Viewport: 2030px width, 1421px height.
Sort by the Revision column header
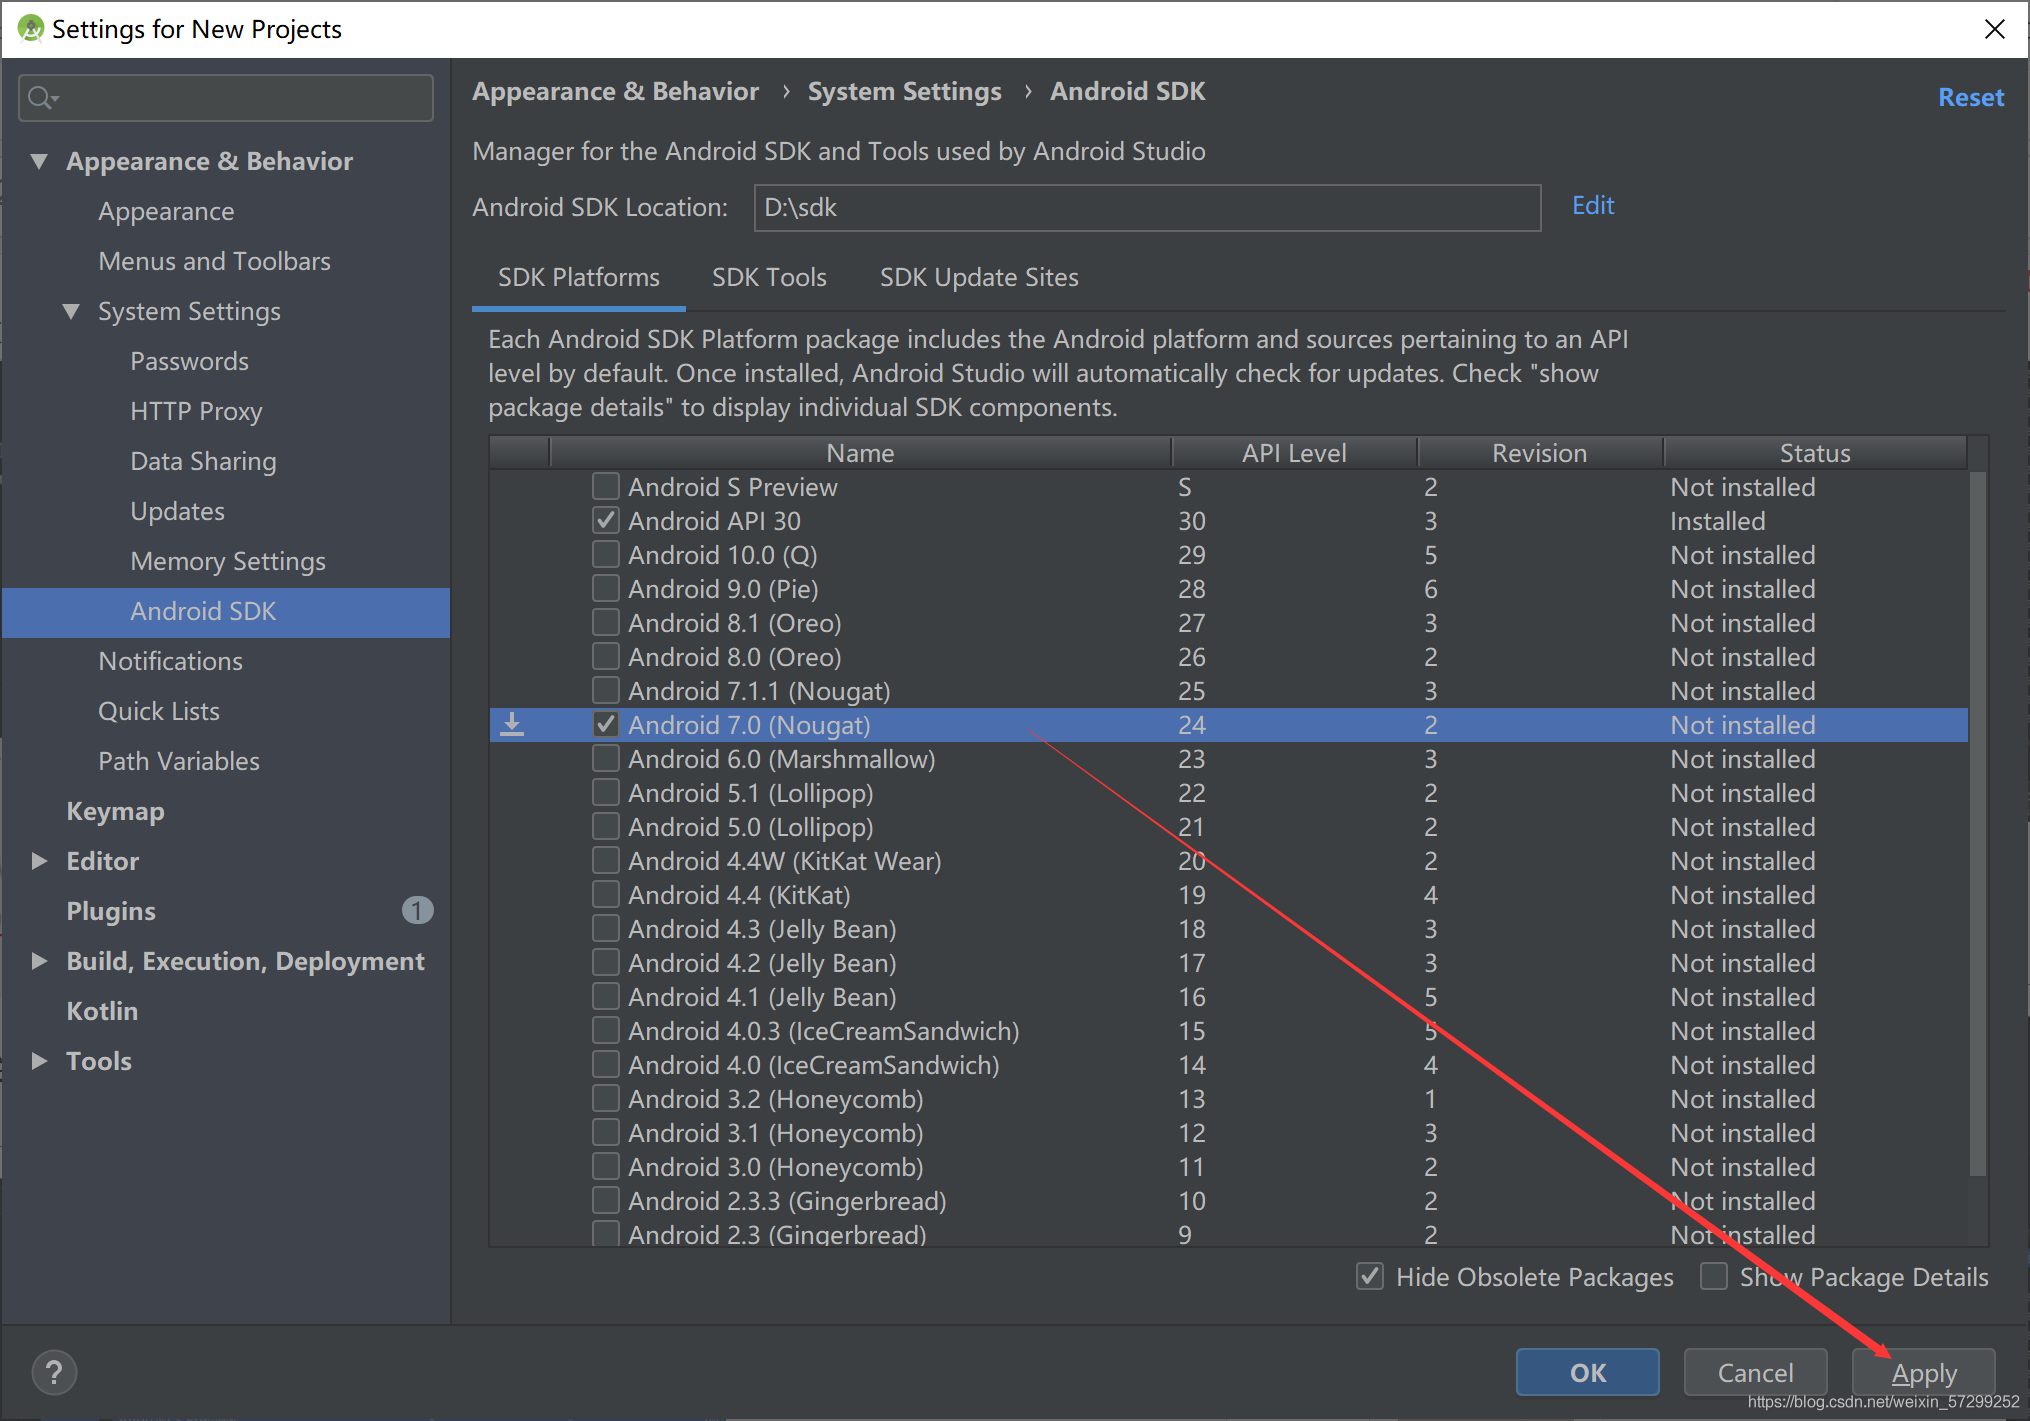(x=1539, y=453)
